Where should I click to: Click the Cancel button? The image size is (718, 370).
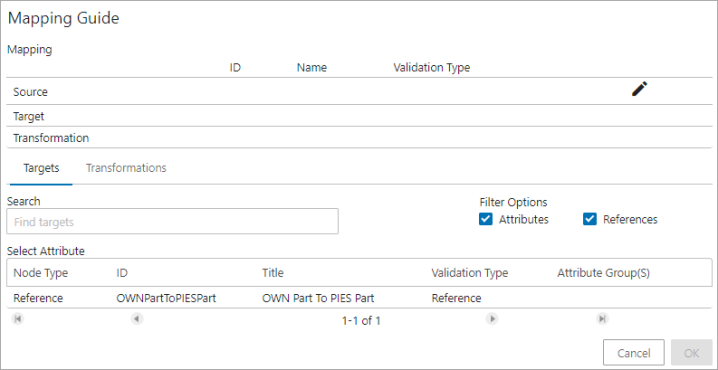click(634, 353)
